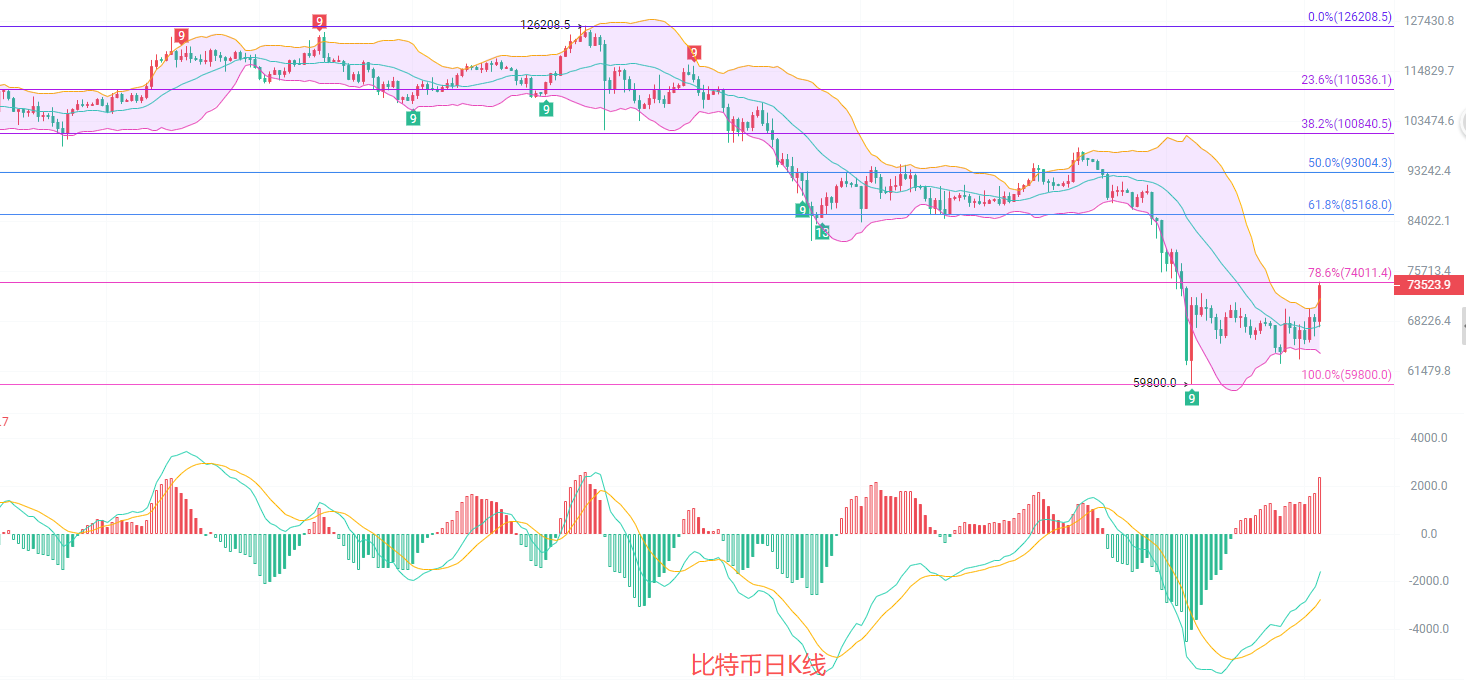The height and width of the screenshot is (684, 1466).
Task: Click the red 73523.9 current price tag
Action: (x=1428, y=285)
